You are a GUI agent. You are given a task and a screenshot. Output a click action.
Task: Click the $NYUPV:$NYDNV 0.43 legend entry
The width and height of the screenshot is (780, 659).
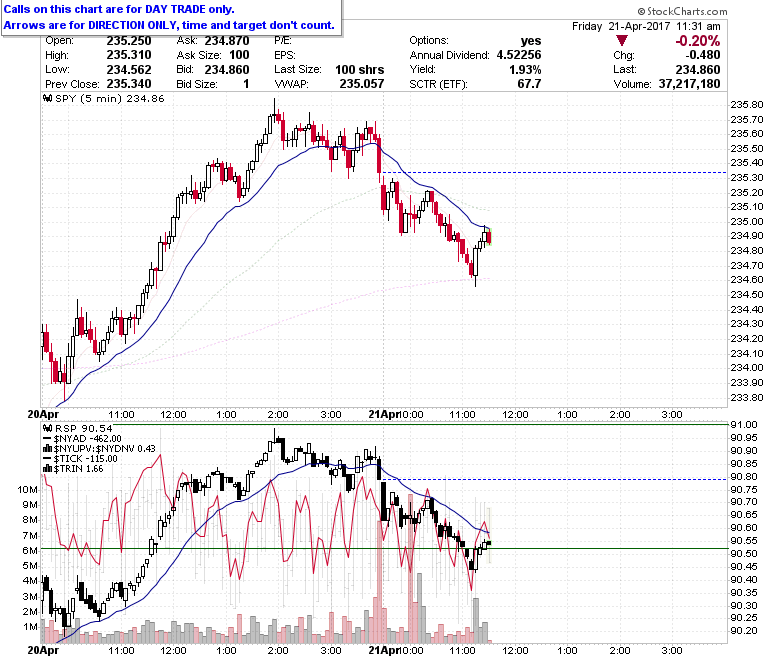[104, 449]
